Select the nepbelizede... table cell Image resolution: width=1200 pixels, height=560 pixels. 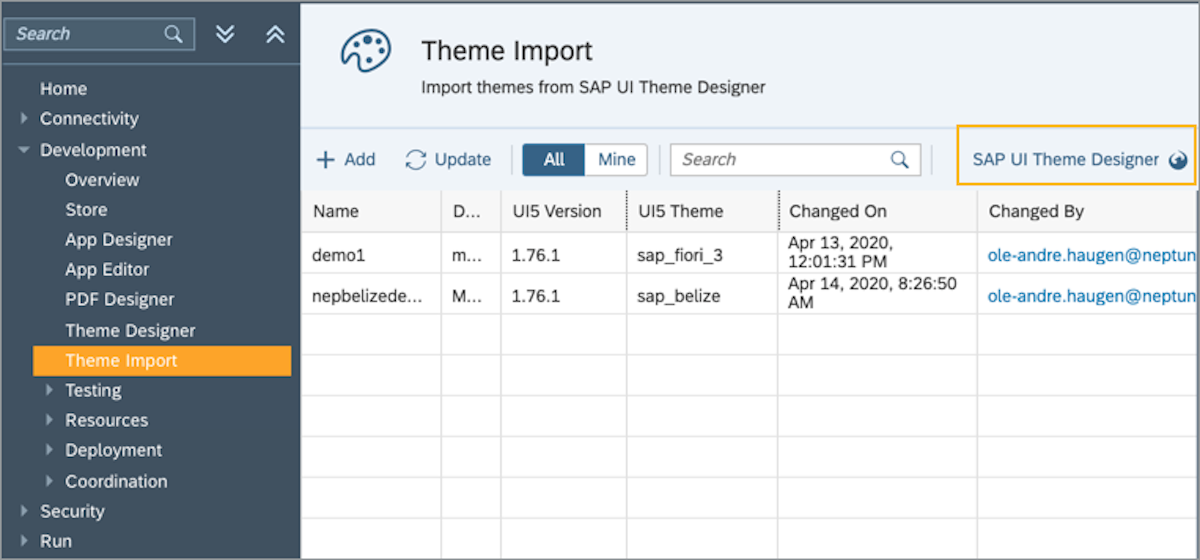(371, 296)
